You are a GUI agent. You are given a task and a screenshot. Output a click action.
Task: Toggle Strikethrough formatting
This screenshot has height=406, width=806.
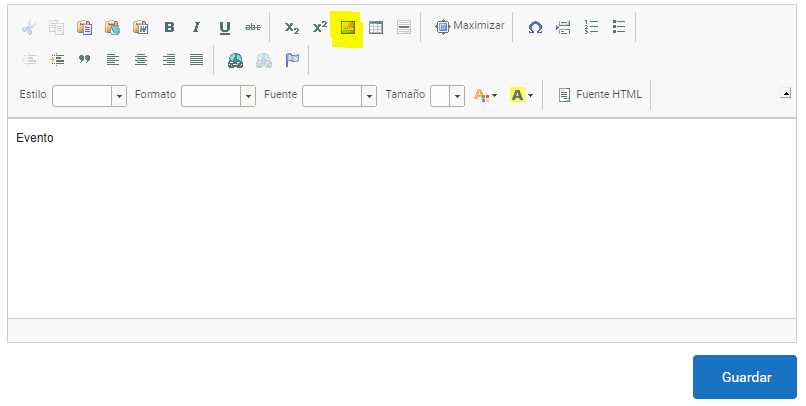click(x=252, y=27)
